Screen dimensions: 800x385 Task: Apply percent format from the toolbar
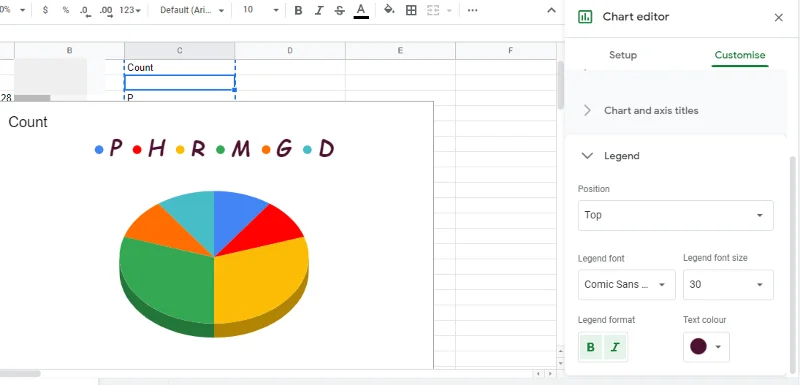(x=65, y=10)
